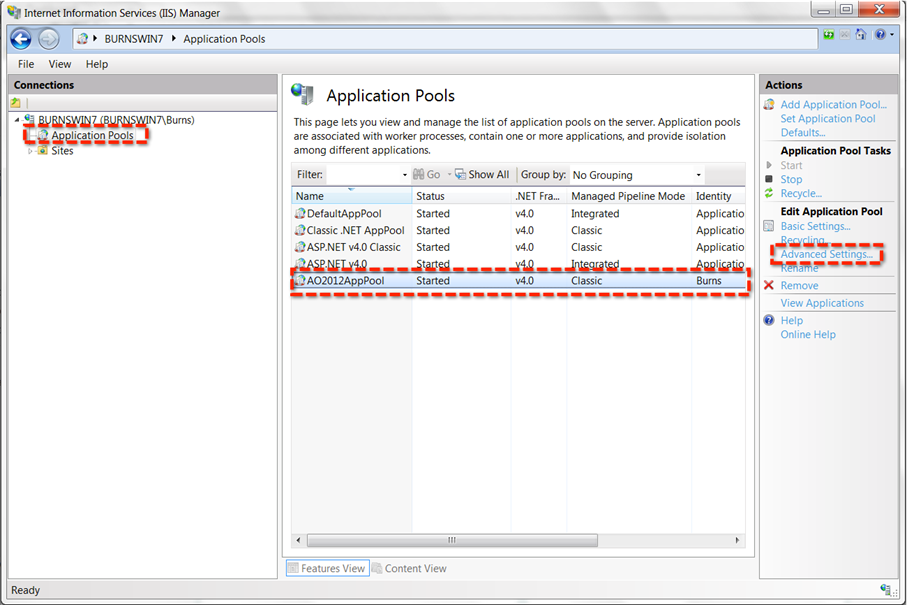Open Advanced Settings for the pool
907x605 pixels.
point(827,254)
